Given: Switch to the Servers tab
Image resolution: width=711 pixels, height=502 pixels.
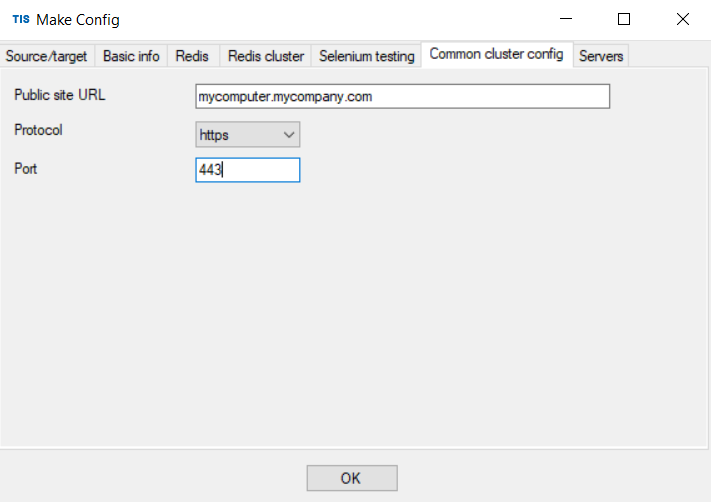Looking at the screenshot, I should click(x=601, y=56).
